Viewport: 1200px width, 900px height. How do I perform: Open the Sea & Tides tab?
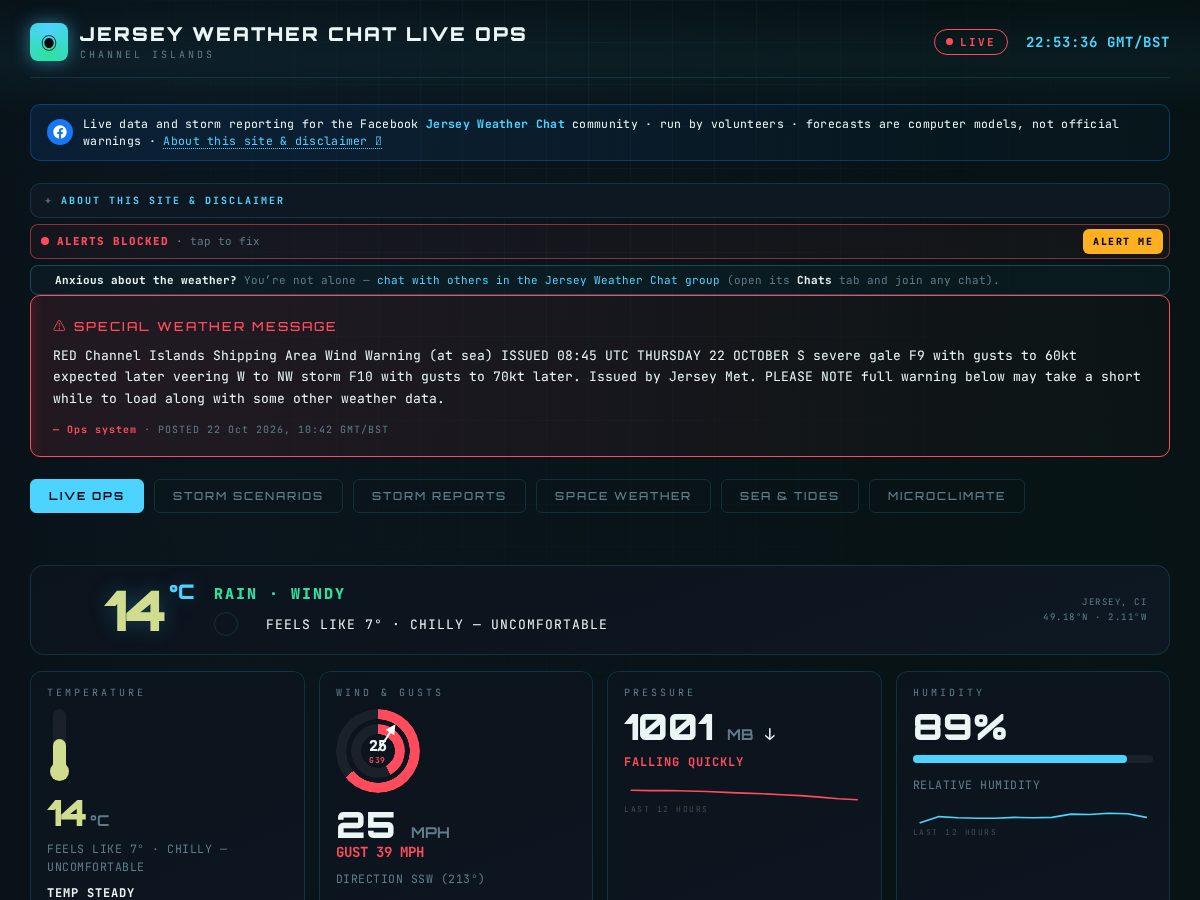(790, 496)
